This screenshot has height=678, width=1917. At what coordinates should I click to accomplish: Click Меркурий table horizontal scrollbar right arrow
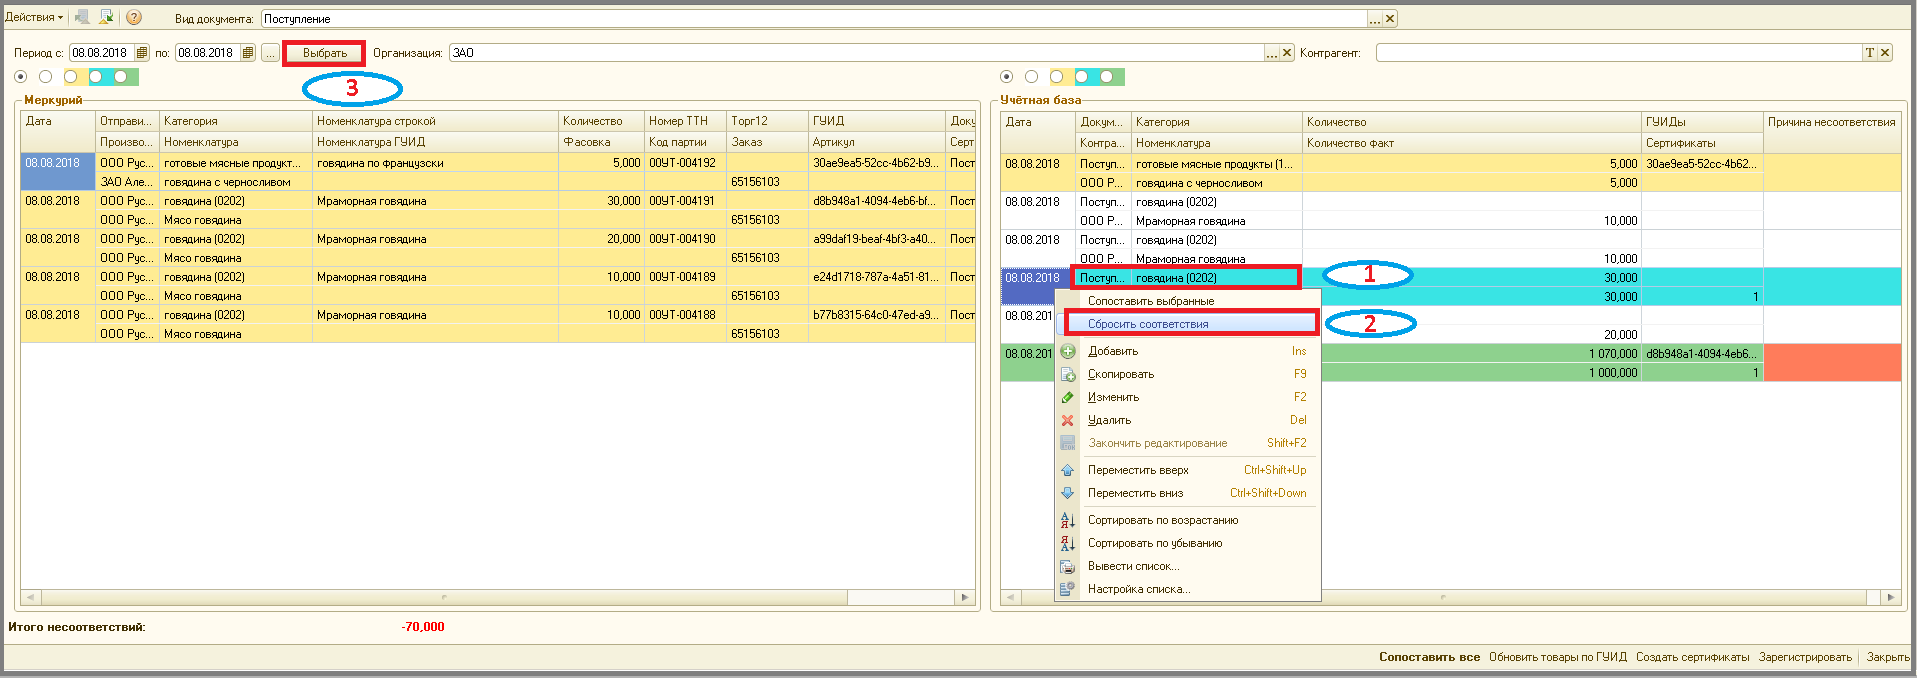[965, 597]
